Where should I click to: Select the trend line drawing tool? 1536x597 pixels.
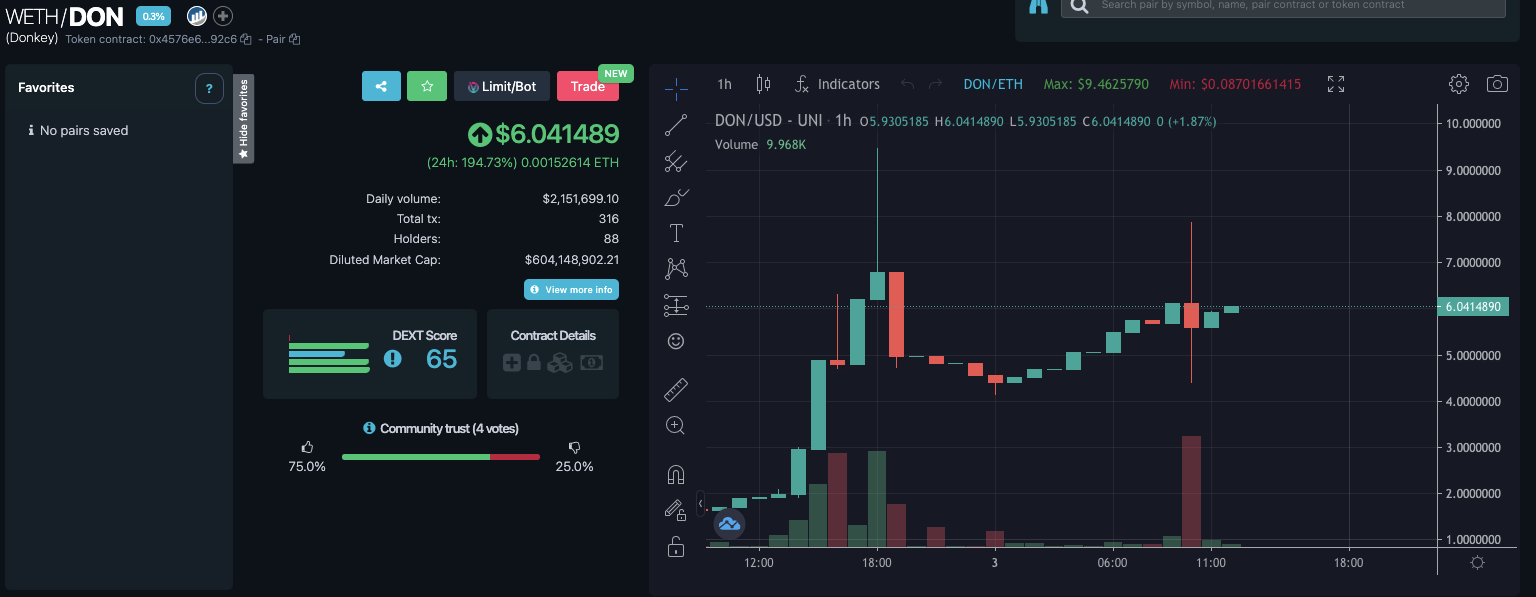pos(676,125)
